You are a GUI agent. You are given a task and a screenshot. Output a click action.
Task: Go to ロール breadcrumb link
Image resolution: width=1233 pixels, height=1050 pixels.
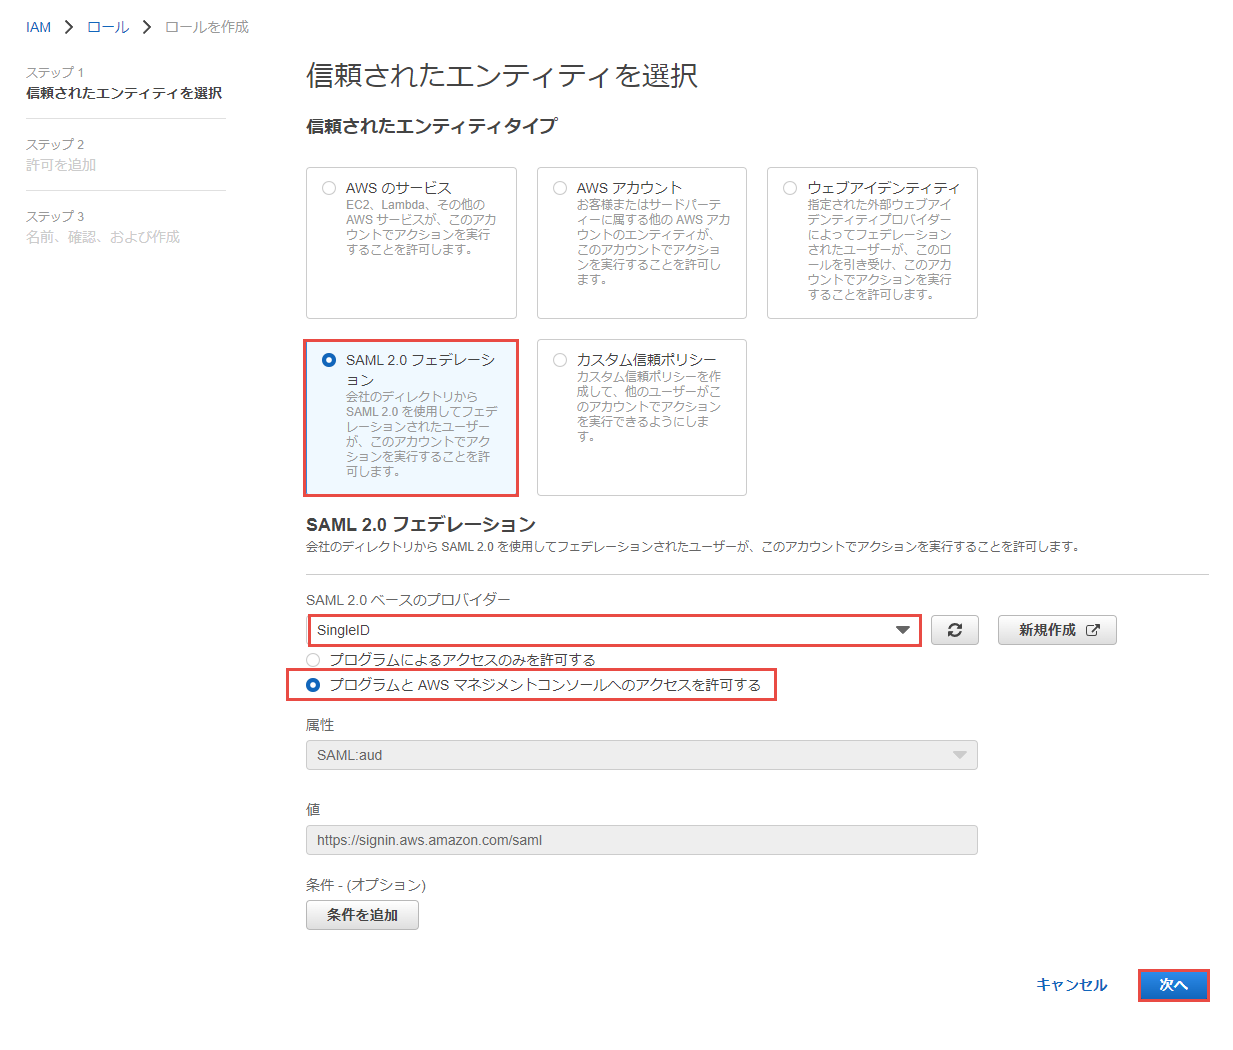(108, 27)
